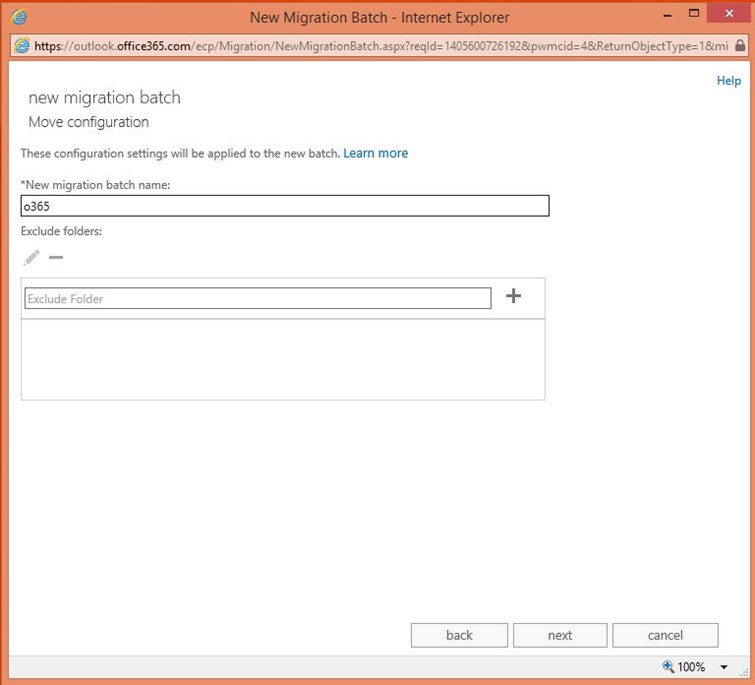Open the Learn more link

pyautogui.click(x=376, y=153)
